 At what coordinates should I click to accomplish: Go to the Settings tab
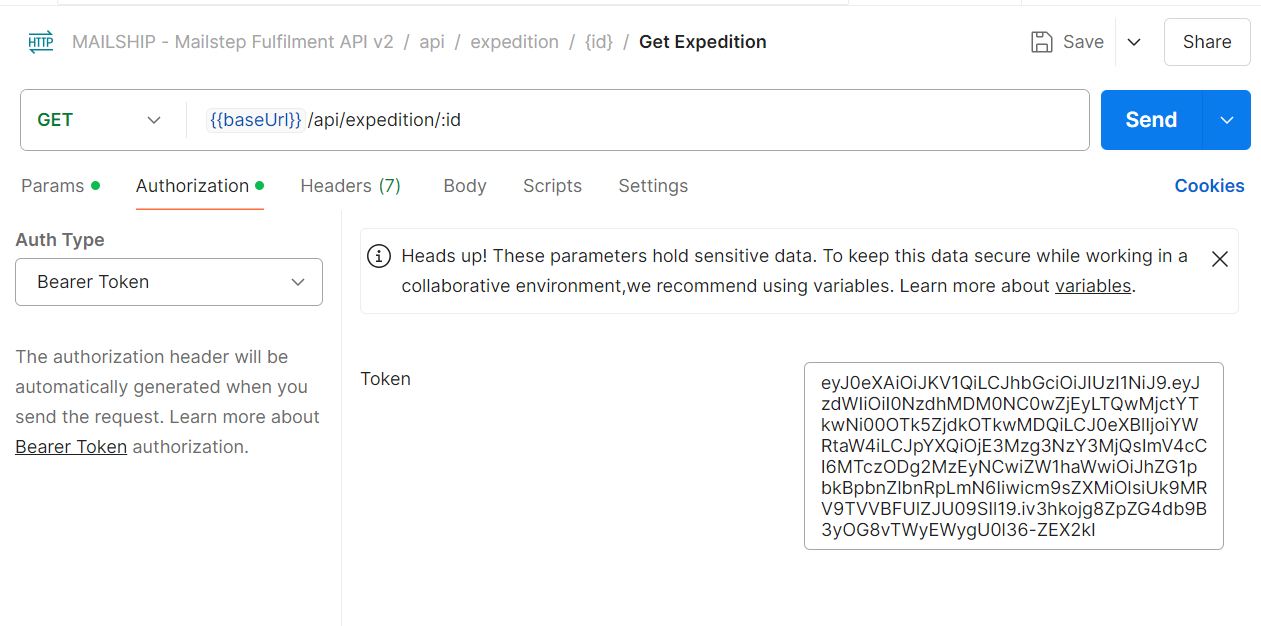(x=653, y=186)
